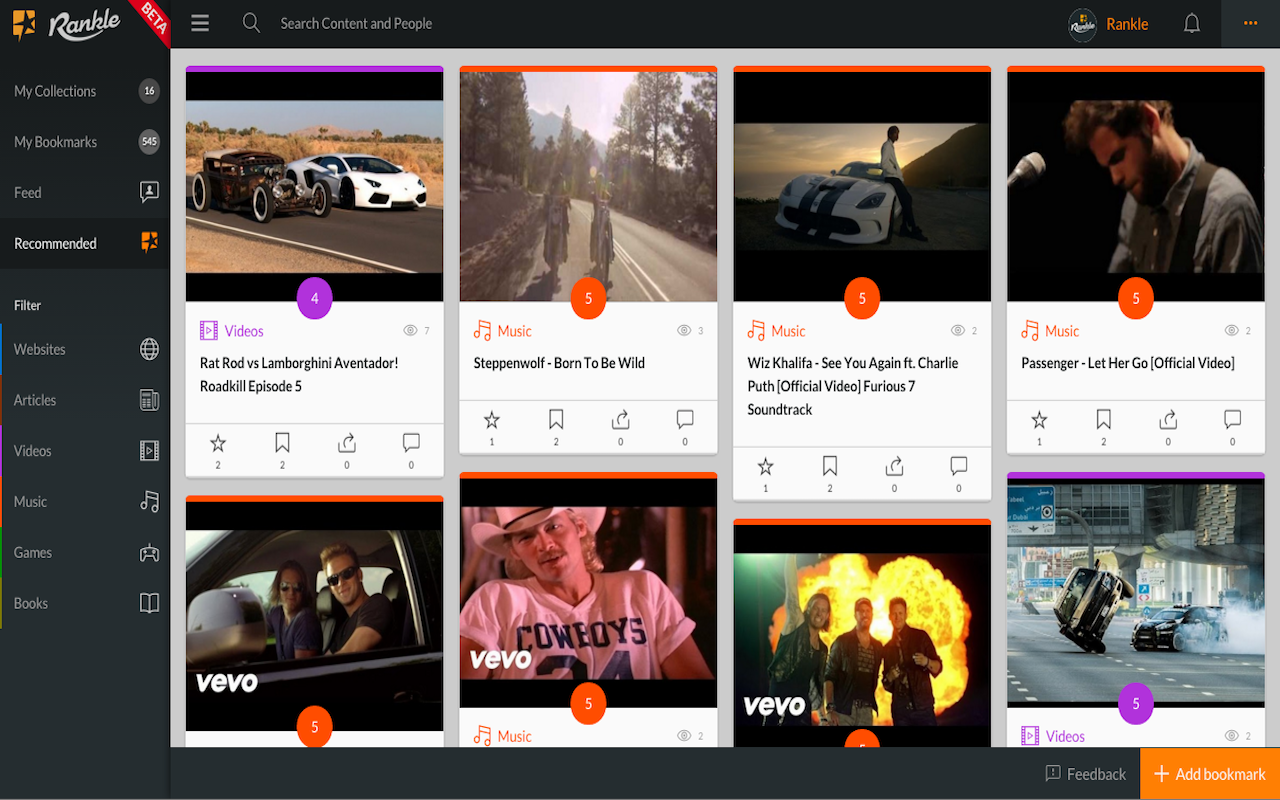Bookmark the Rat Rod vs Lamborghini card
1280x800 pixels.
pos(282,443)
